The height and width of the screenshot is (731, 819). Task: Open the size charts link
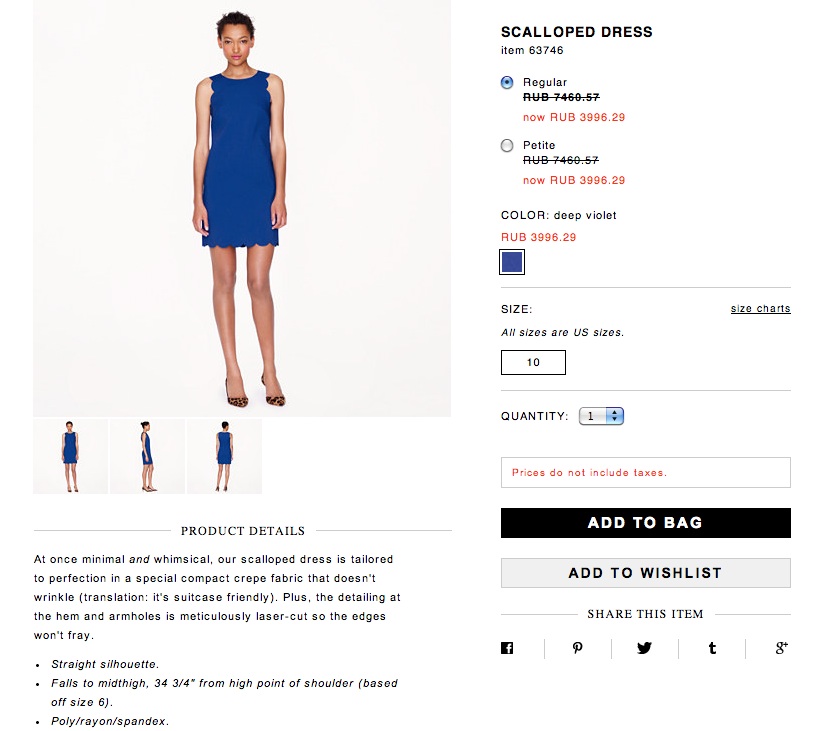760,309
